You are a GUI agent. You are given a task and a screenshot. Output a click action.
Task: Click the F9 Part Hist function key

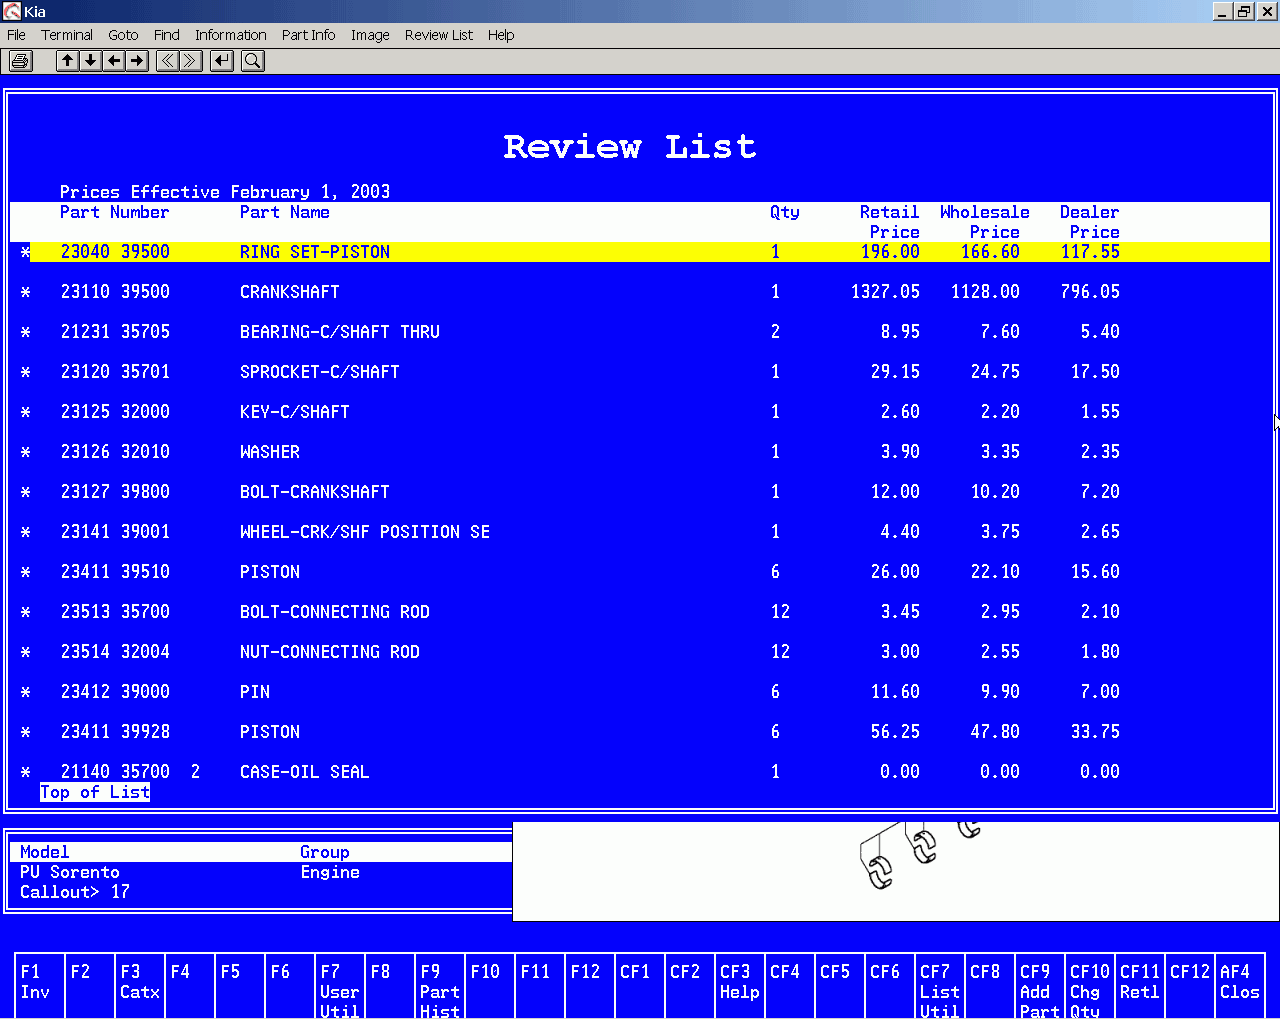440,986
